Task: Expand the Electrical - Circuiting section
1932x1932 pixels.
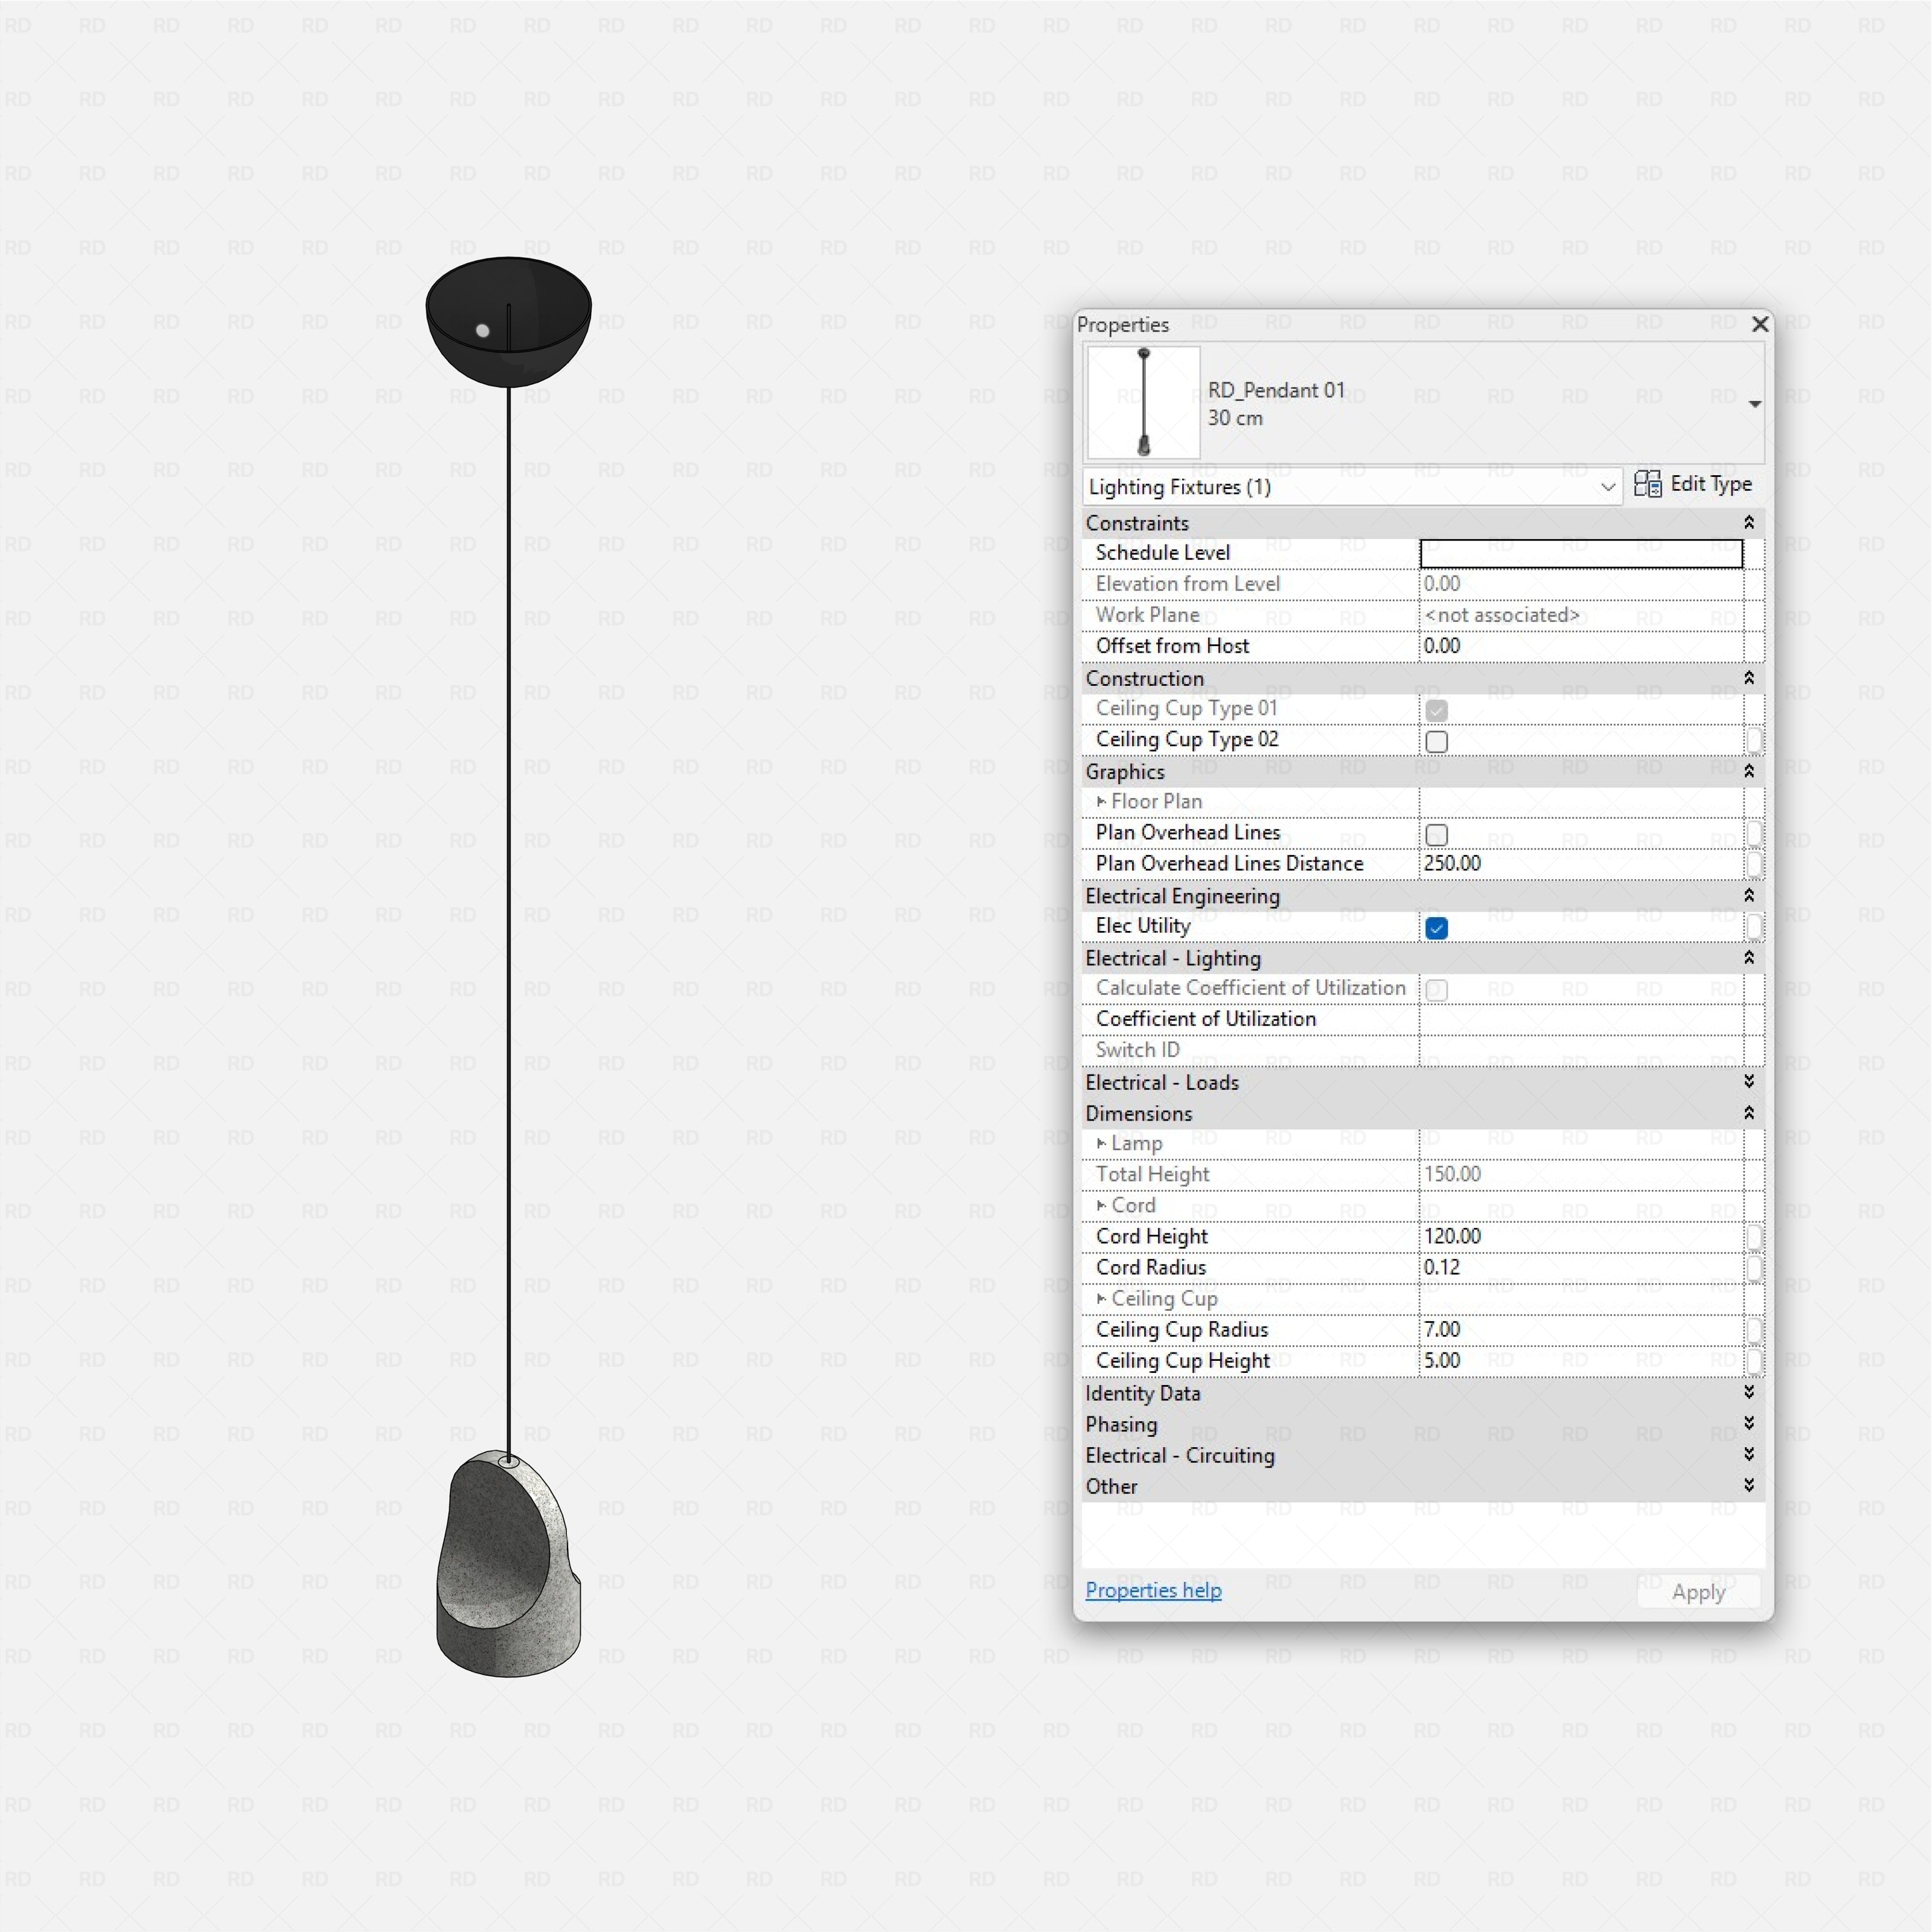Action: point(1748,1454)
